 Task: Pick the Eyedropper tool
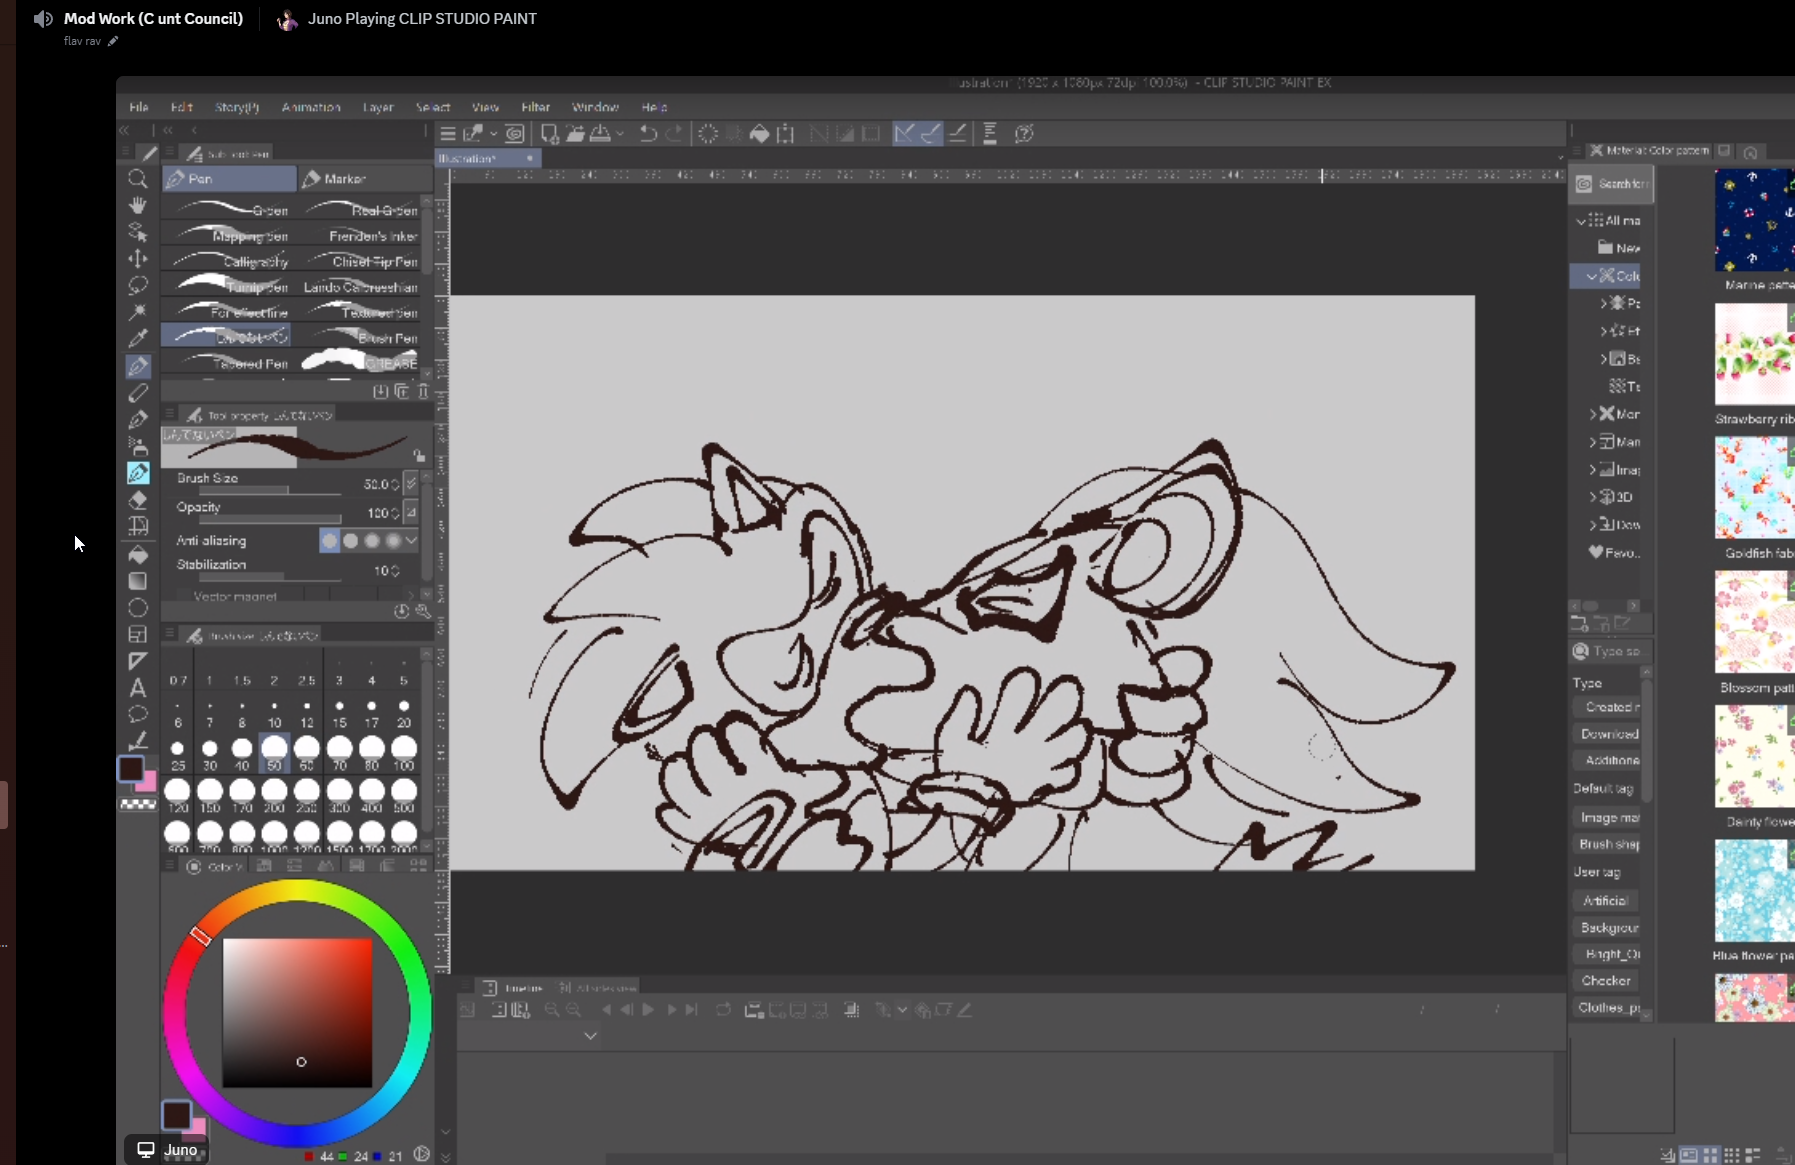click(138, 339)
